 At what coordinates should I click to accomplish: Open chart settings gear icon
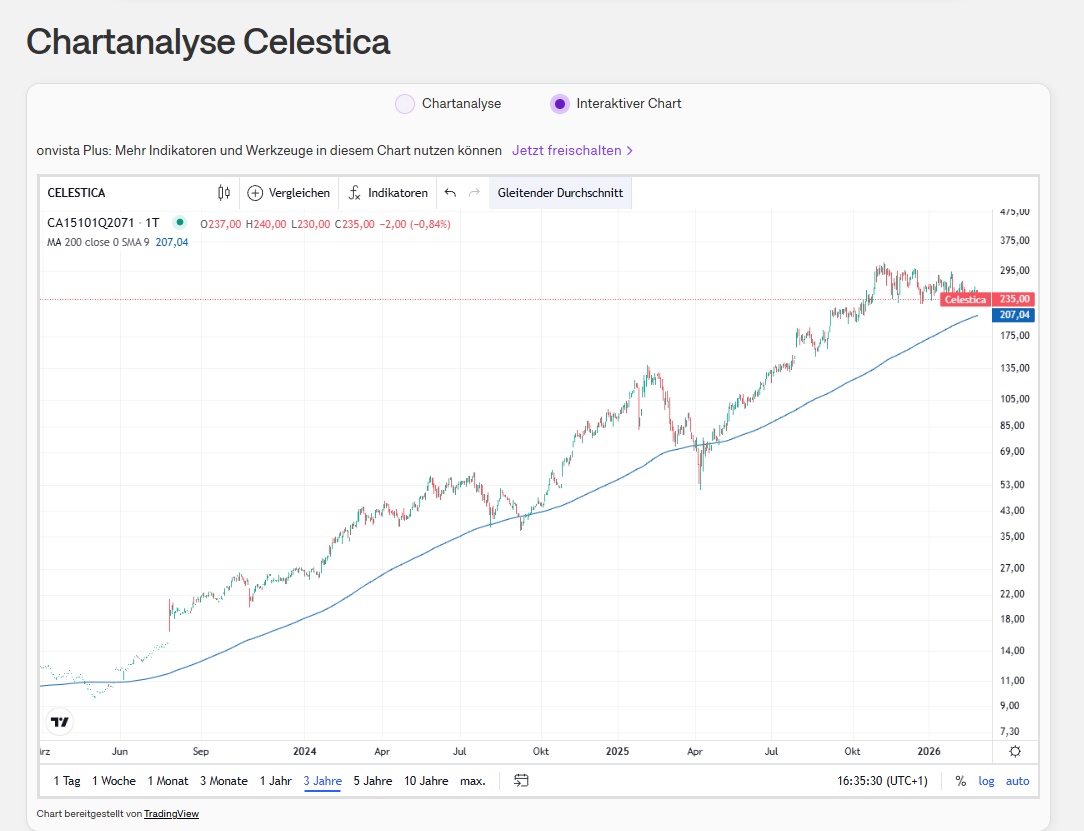click(x=1016, y=752)
